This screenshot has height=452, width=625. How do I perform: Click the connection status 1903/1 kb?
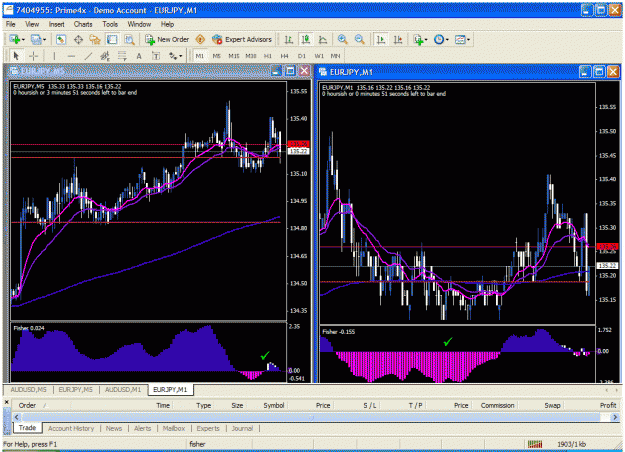coord(572,444)
